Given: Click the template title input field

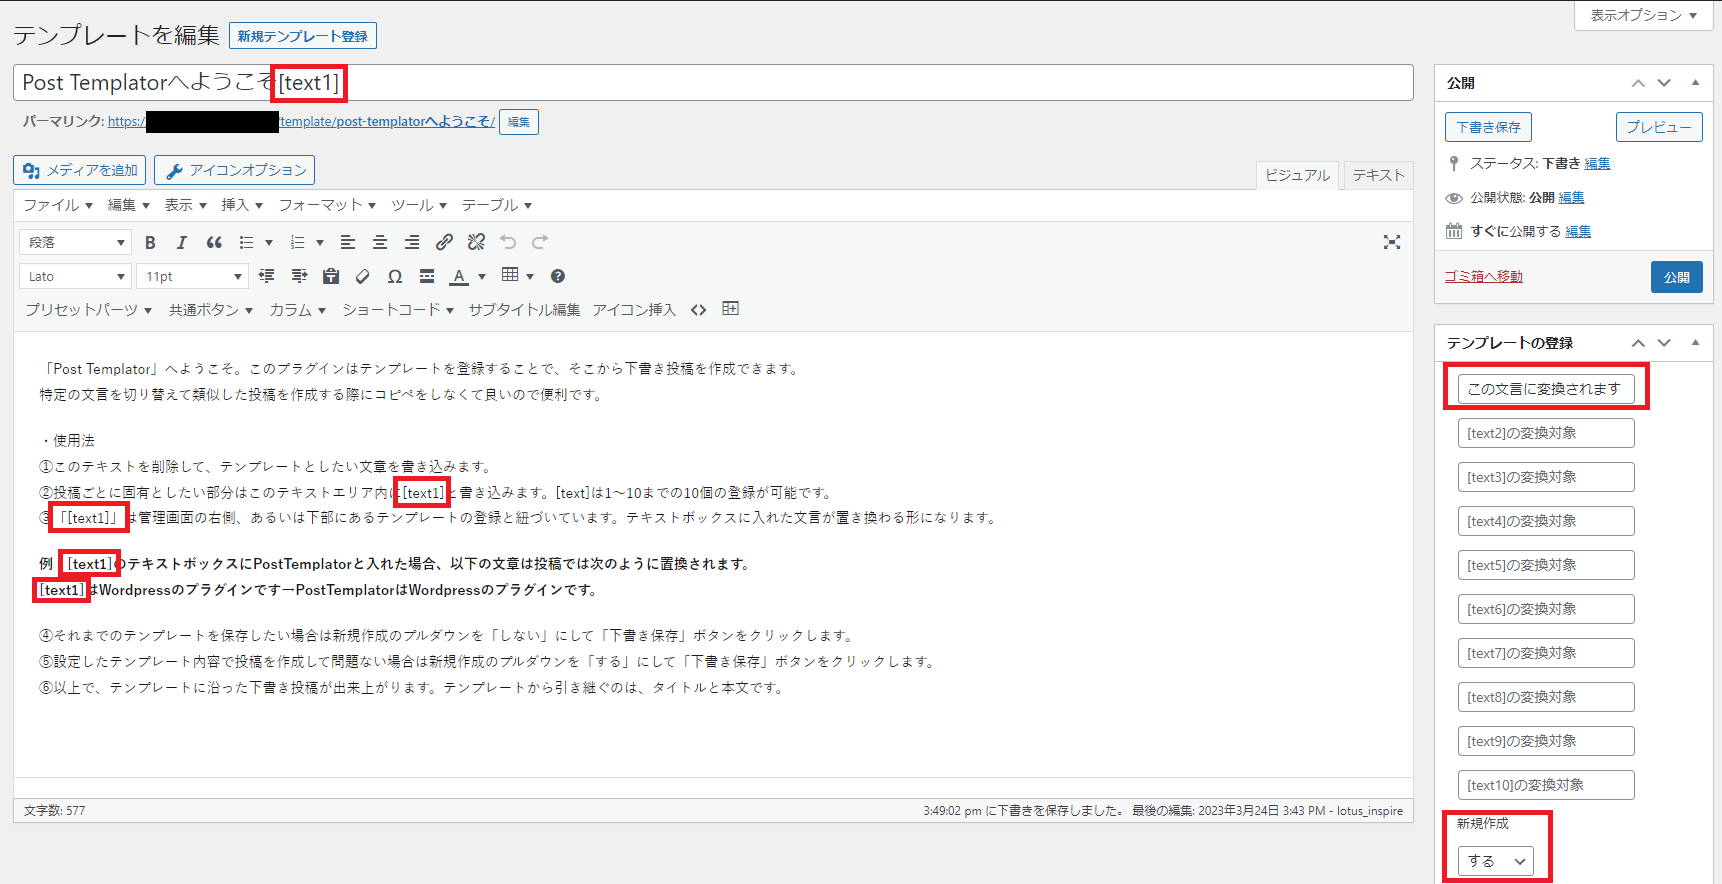Looking at the screenshot, I should (713, 83).
